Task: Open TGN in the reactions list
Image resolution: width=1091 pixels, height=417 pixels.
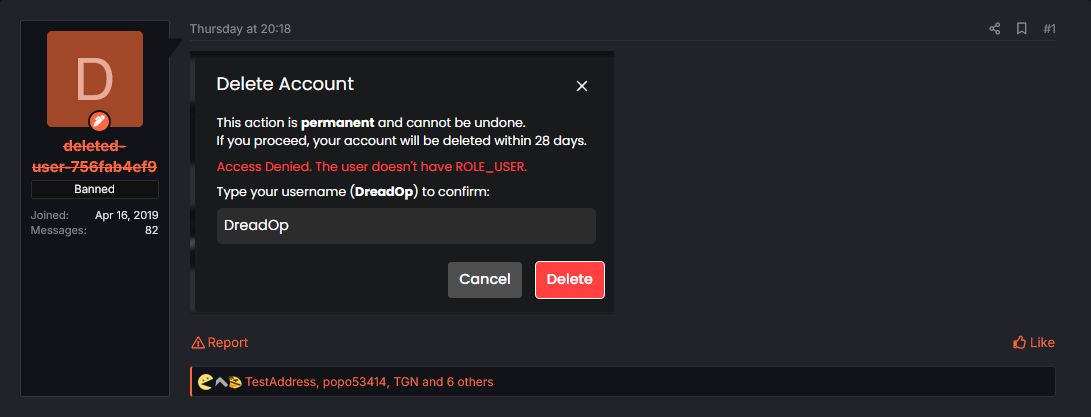Action: point(405,382)
